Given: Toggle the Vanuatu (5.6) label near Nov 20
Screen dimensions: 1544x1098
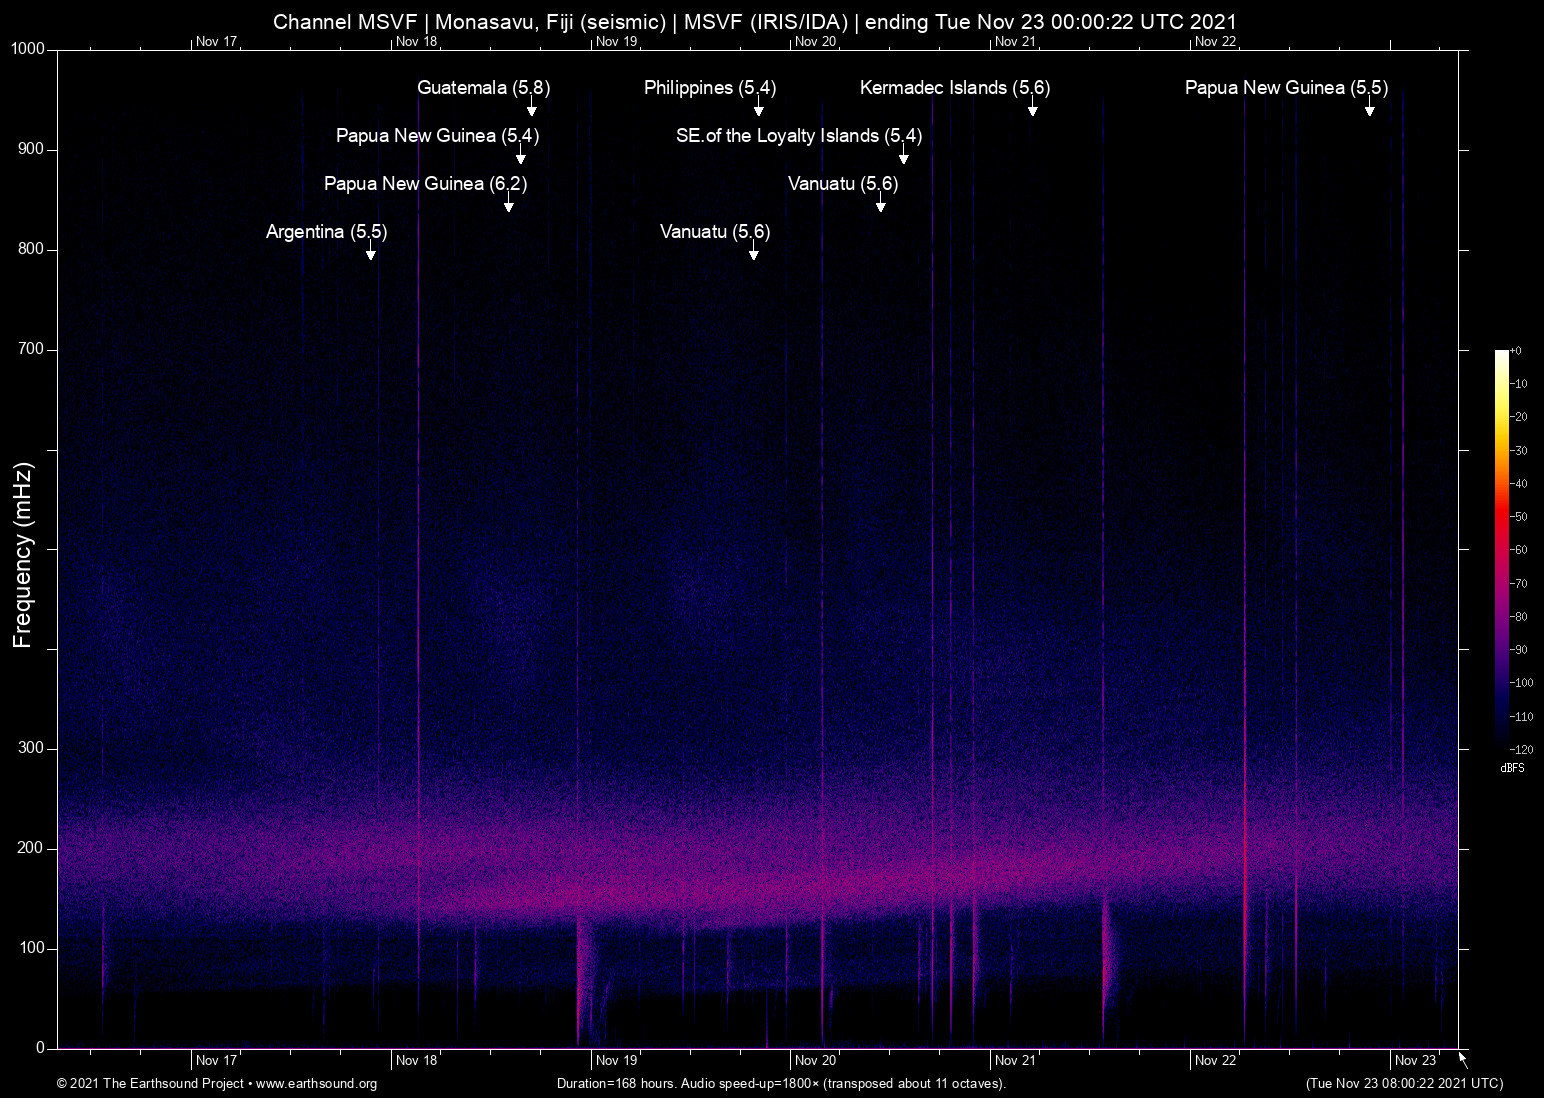Looking at the screenshot, I should [x=842, y=184].
